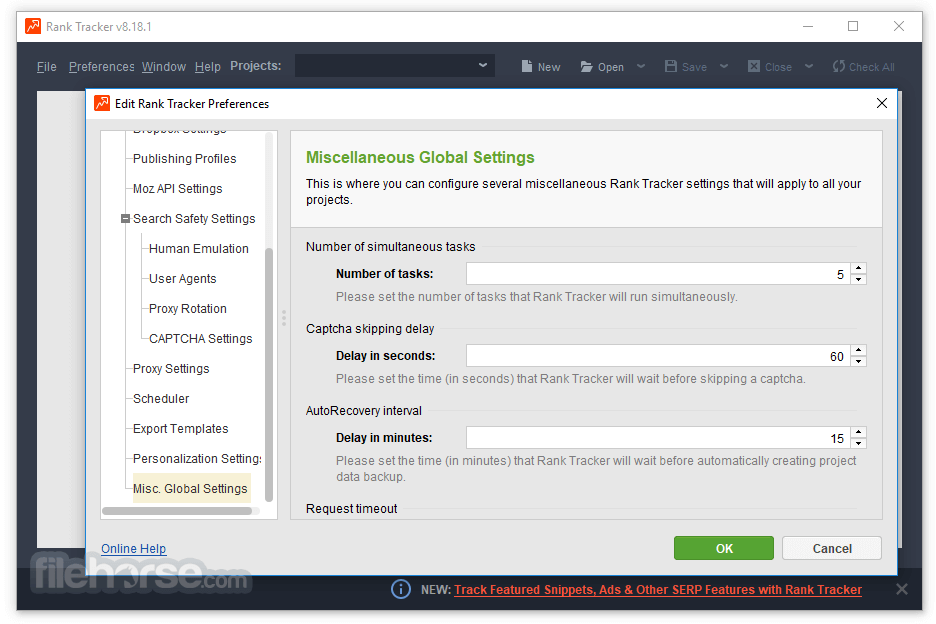936x624 pixels.
Task: Select Proxy Settings in the tree
Action: tap(171, 368)
